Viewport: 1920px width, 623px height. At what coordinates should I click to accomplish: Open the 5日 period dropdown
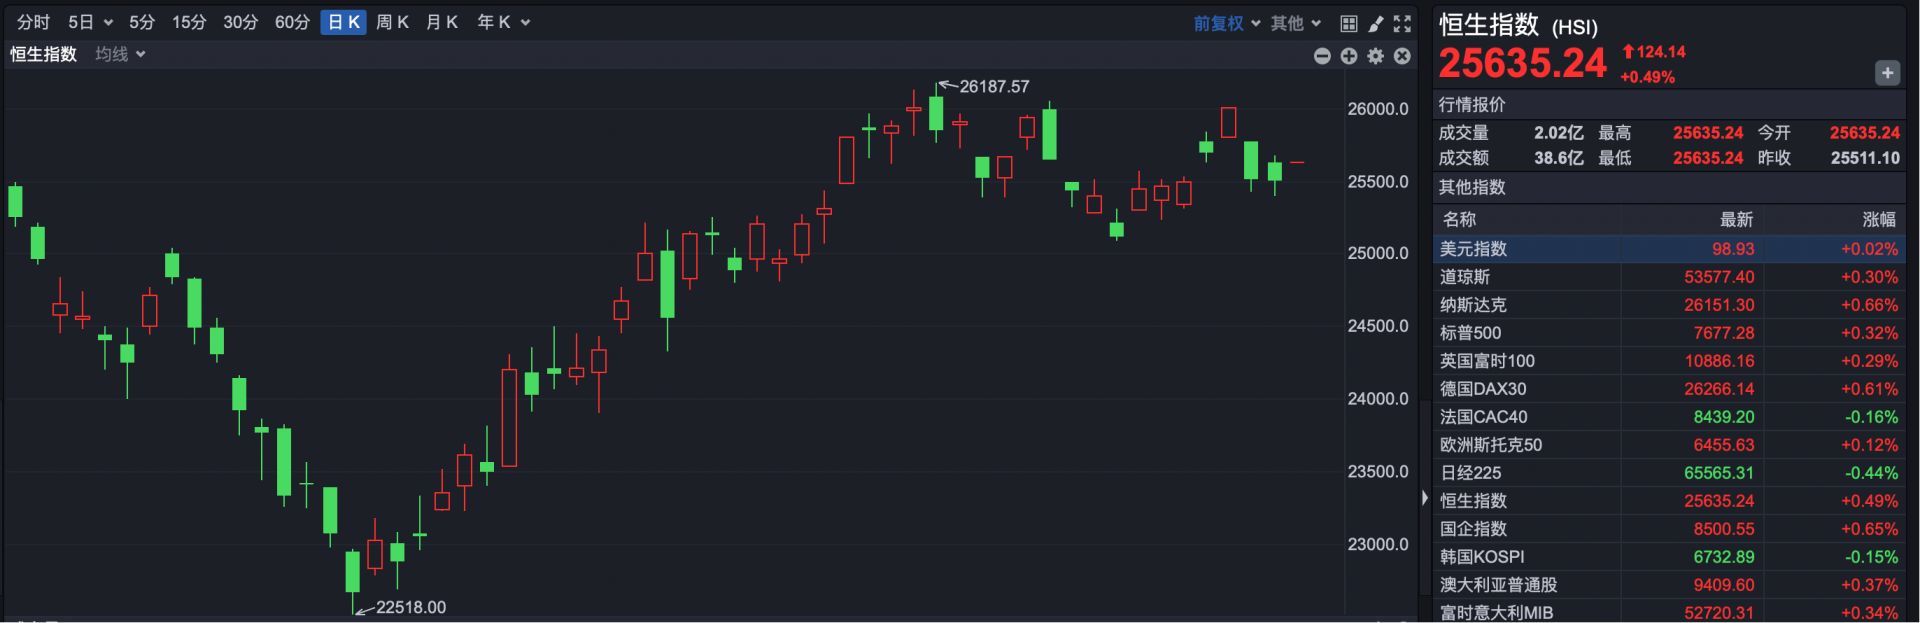(x=90, y=22)
